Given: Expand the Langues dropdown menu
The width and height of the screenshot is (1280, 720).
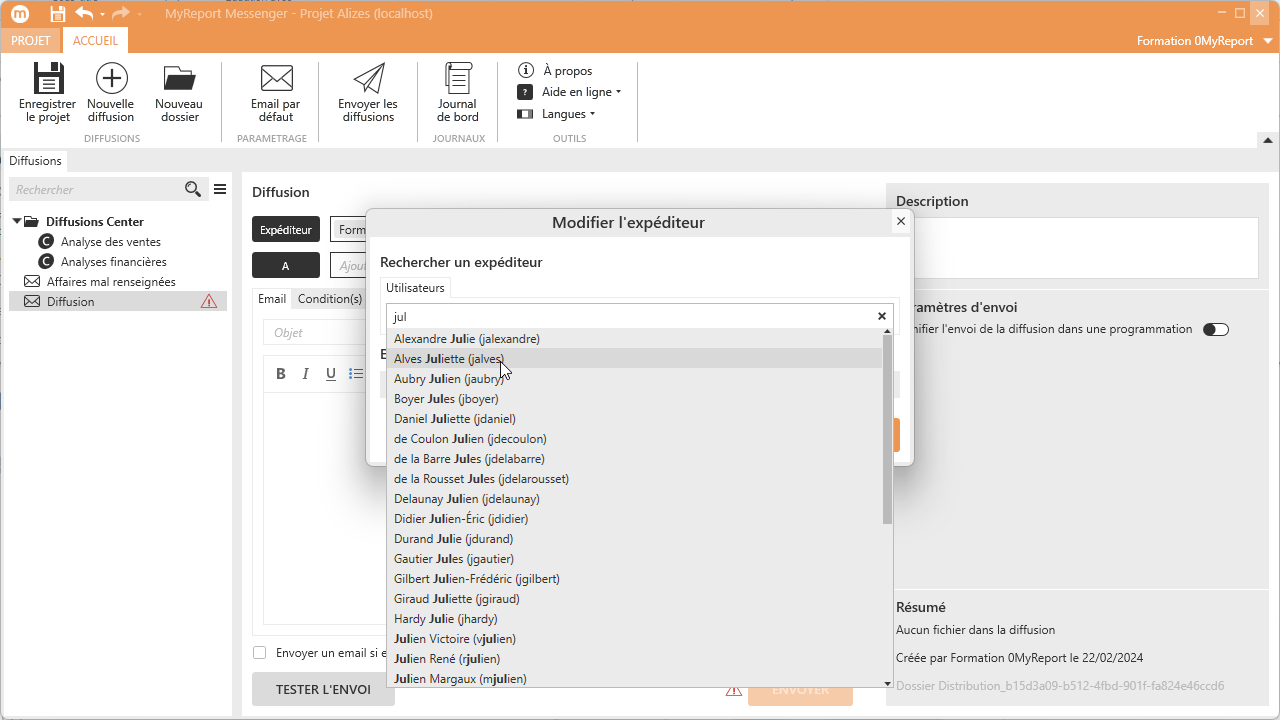Looking at the screenshot, I should (x=568, y=114).
